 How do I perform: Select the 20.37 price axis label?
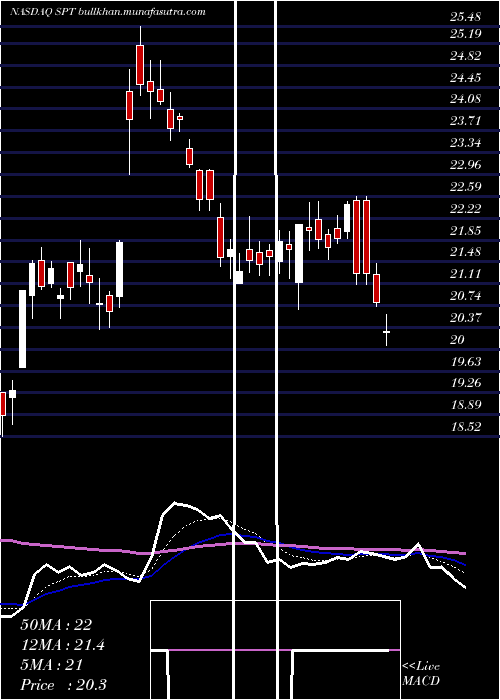click(466, 318)
